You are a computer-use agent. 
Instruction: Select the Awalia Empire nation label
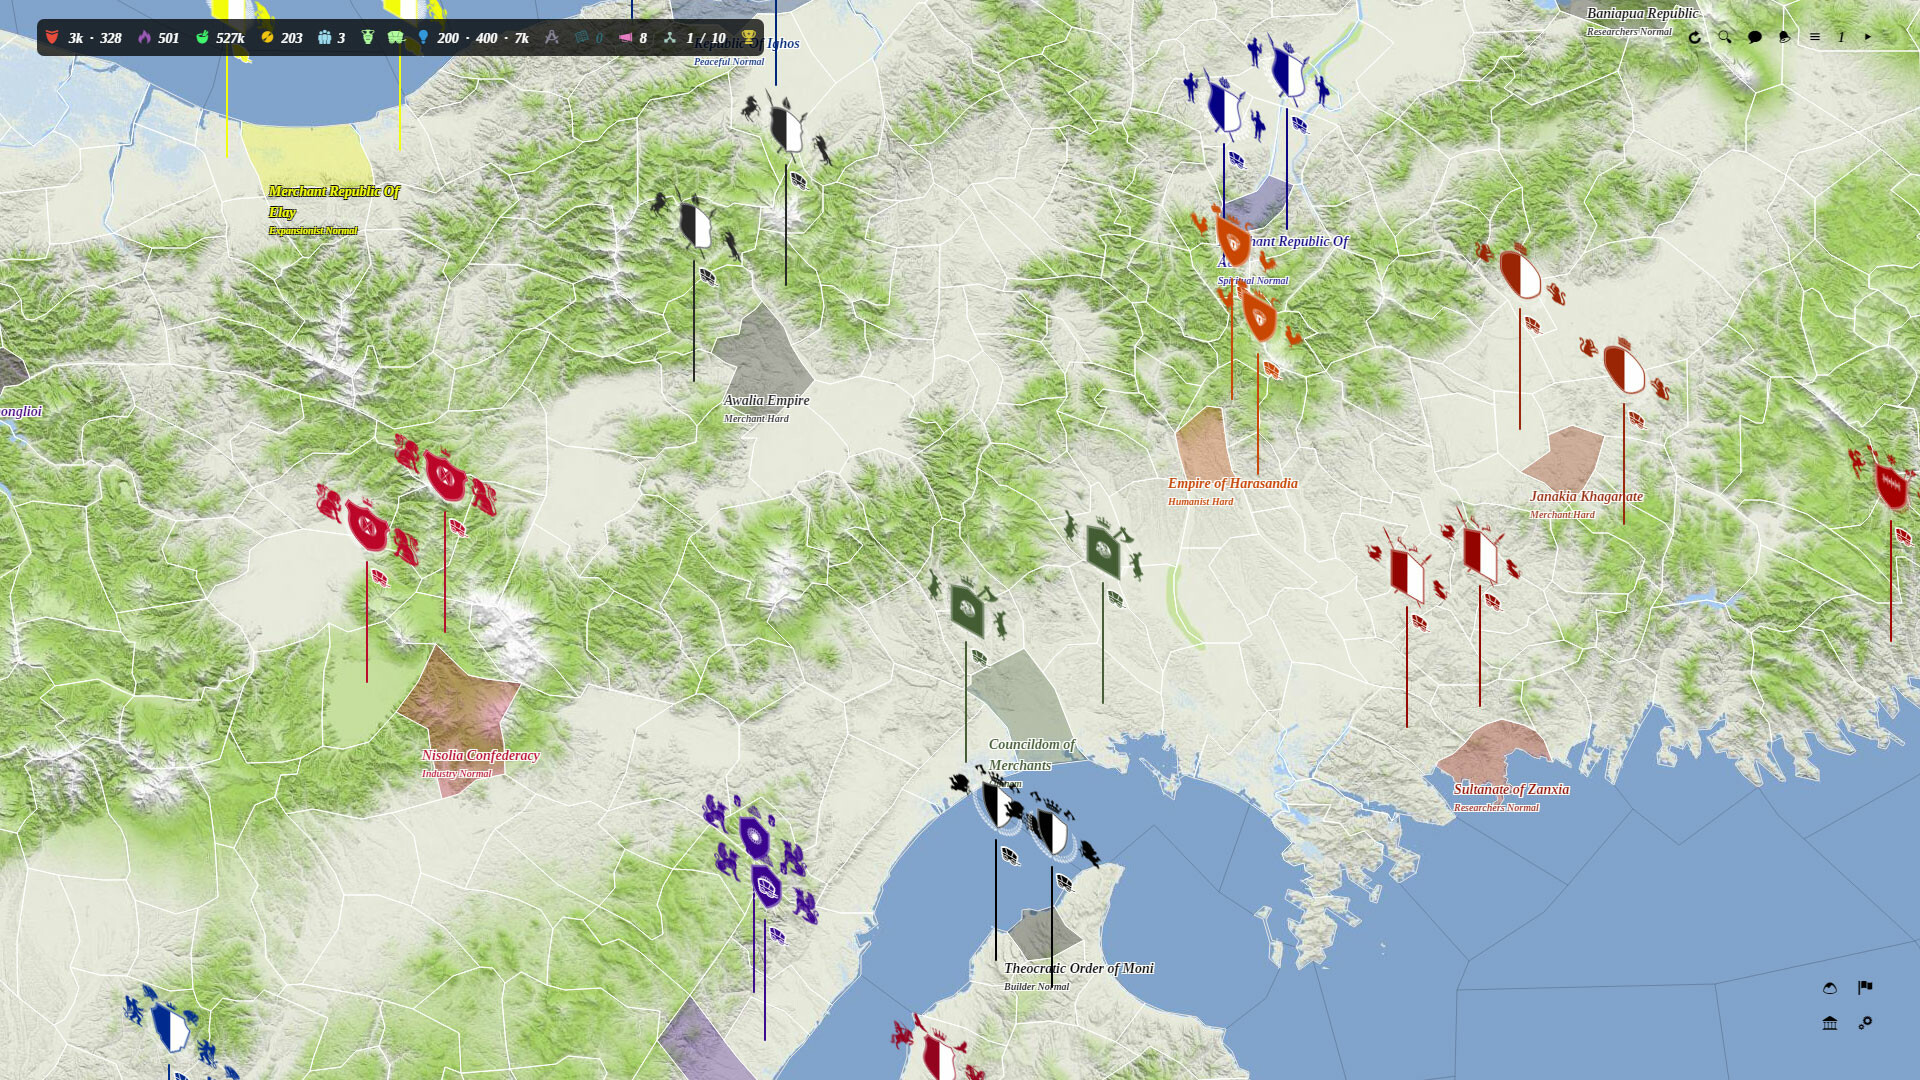[x=765, y=400]
